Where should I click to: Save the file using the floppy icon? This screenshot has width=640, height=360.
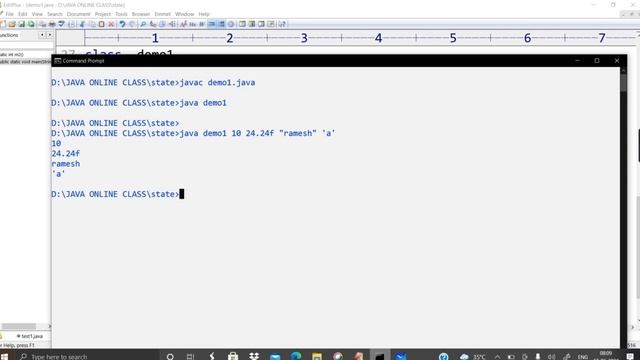point(21,24)
